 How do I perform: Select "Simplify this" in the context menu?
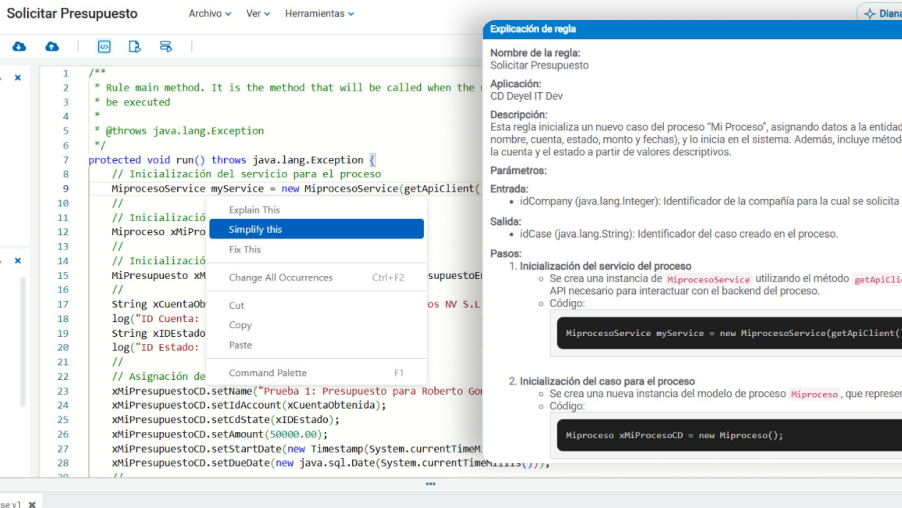coord(255,229)
